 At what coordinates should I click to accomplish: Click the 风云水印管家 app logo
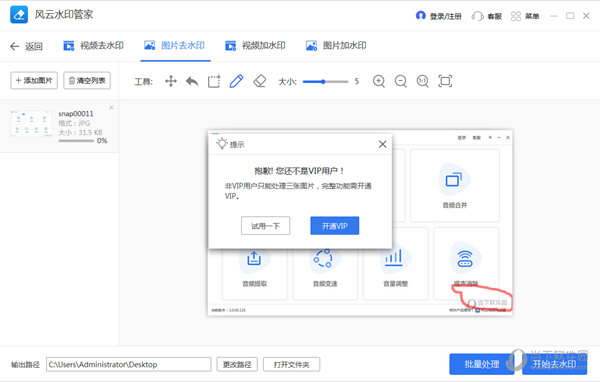(19, 15)
